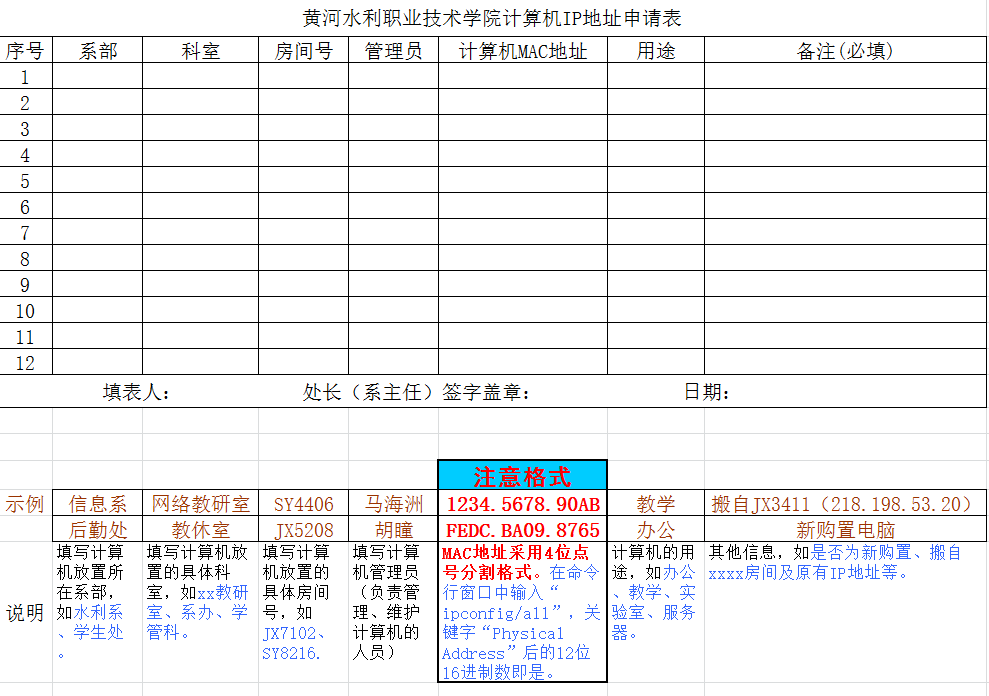Screen dimensions: 989x696
Task: Click the example cell containing 马海洲
Action: [x=393, y=504]
